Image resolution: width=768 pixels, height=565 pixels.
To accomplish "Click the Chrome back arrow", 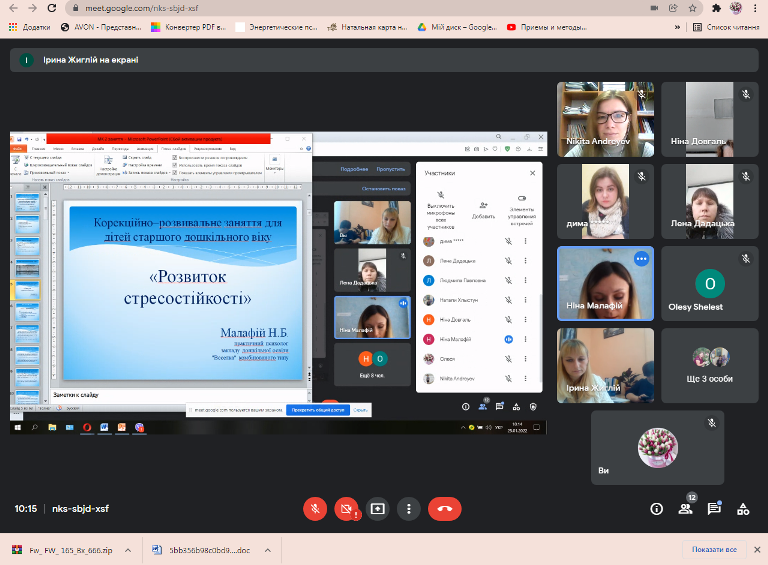I will 14,8.
